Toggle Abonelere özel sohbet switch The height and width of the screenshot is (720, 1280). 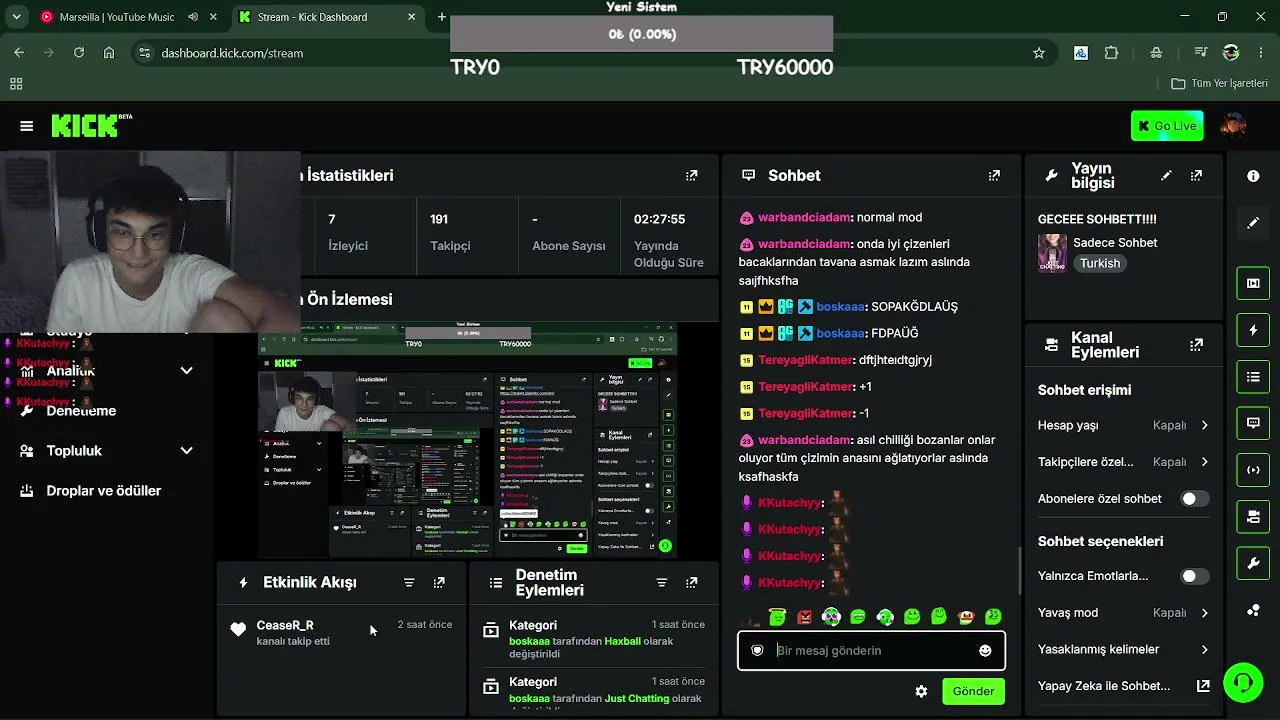(x=1194, y=499)
